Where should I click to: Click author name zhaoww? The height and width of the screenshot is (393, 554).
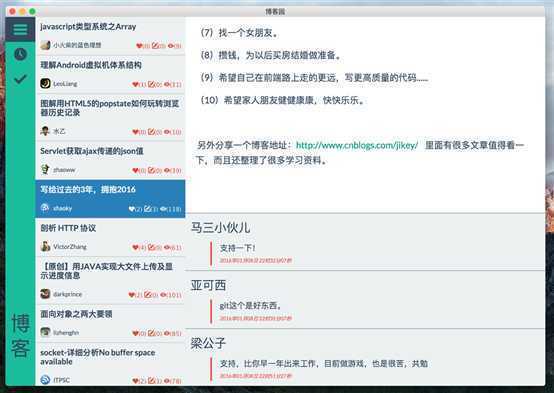click(64, 170)
